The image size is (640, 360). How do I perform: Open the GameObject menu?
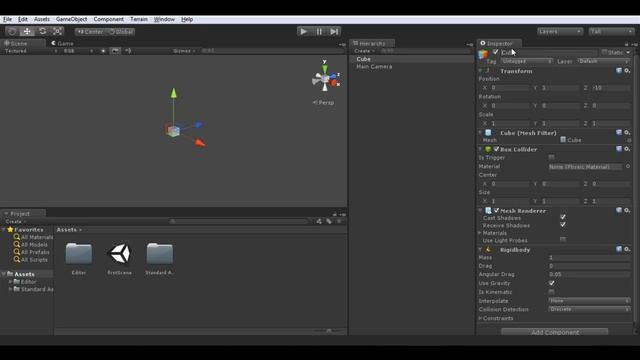(x=71, y=19)
